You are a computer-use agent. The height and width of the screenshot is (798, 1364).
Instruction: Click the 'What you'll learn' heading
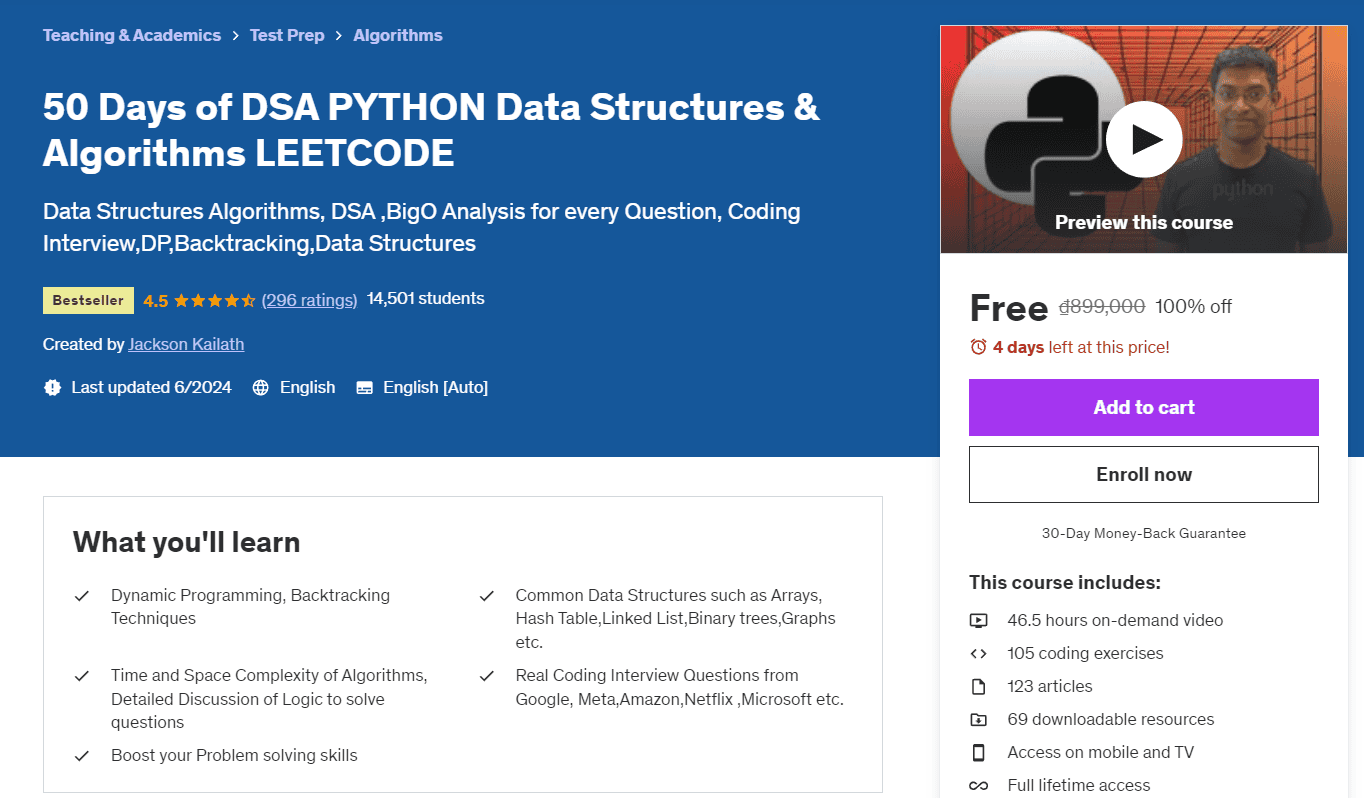(186, 542)
